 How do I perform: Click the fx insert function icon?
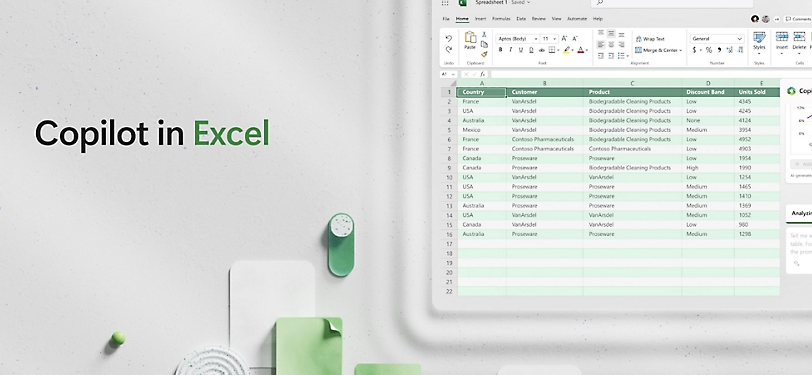pyautogui.click(x=482, y=74)
